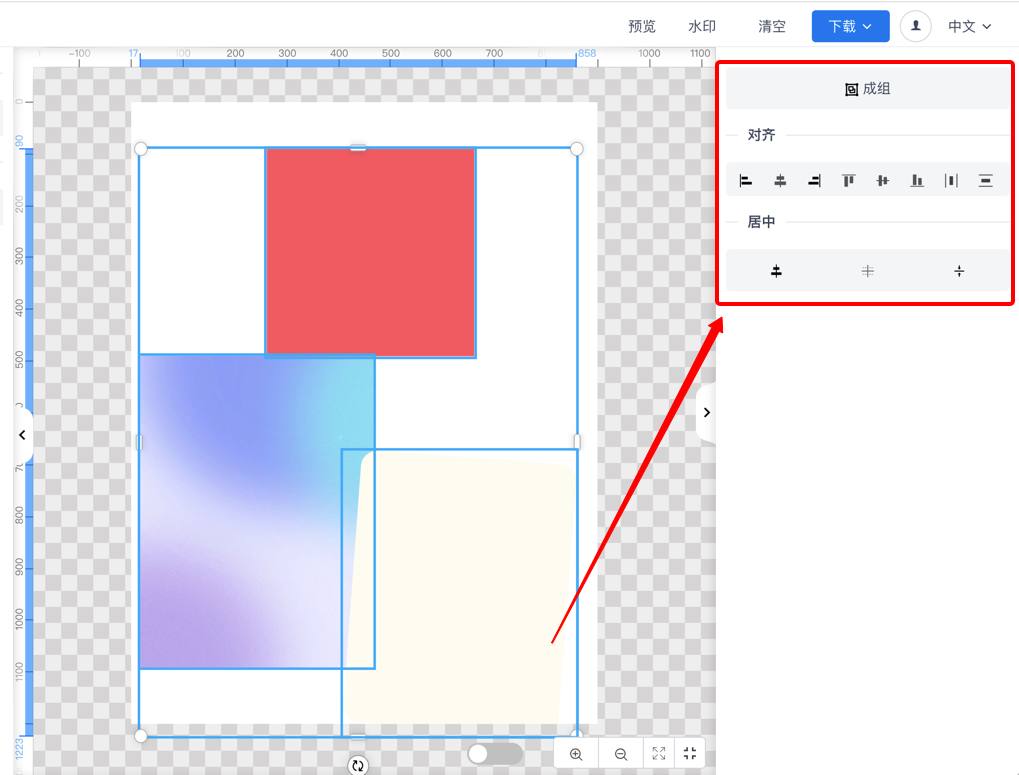Open the user profile avatar icon
The image size is (1019, 775).
(916, 27)
